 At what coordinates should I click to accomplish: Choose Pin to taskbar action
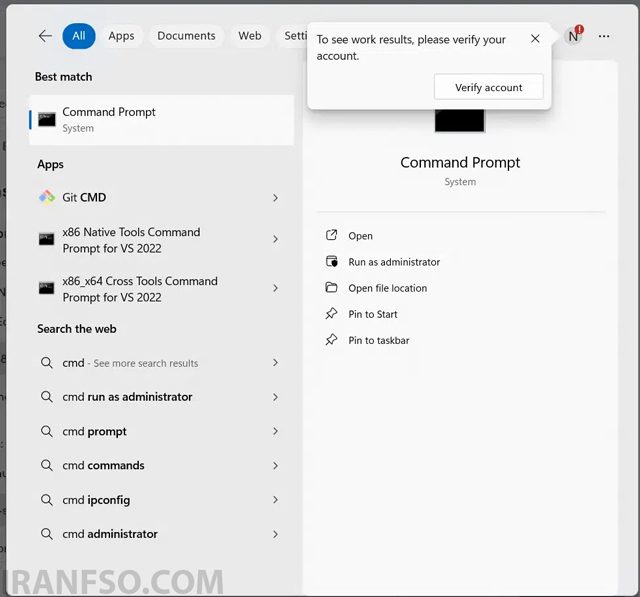[x=378, y=340]
